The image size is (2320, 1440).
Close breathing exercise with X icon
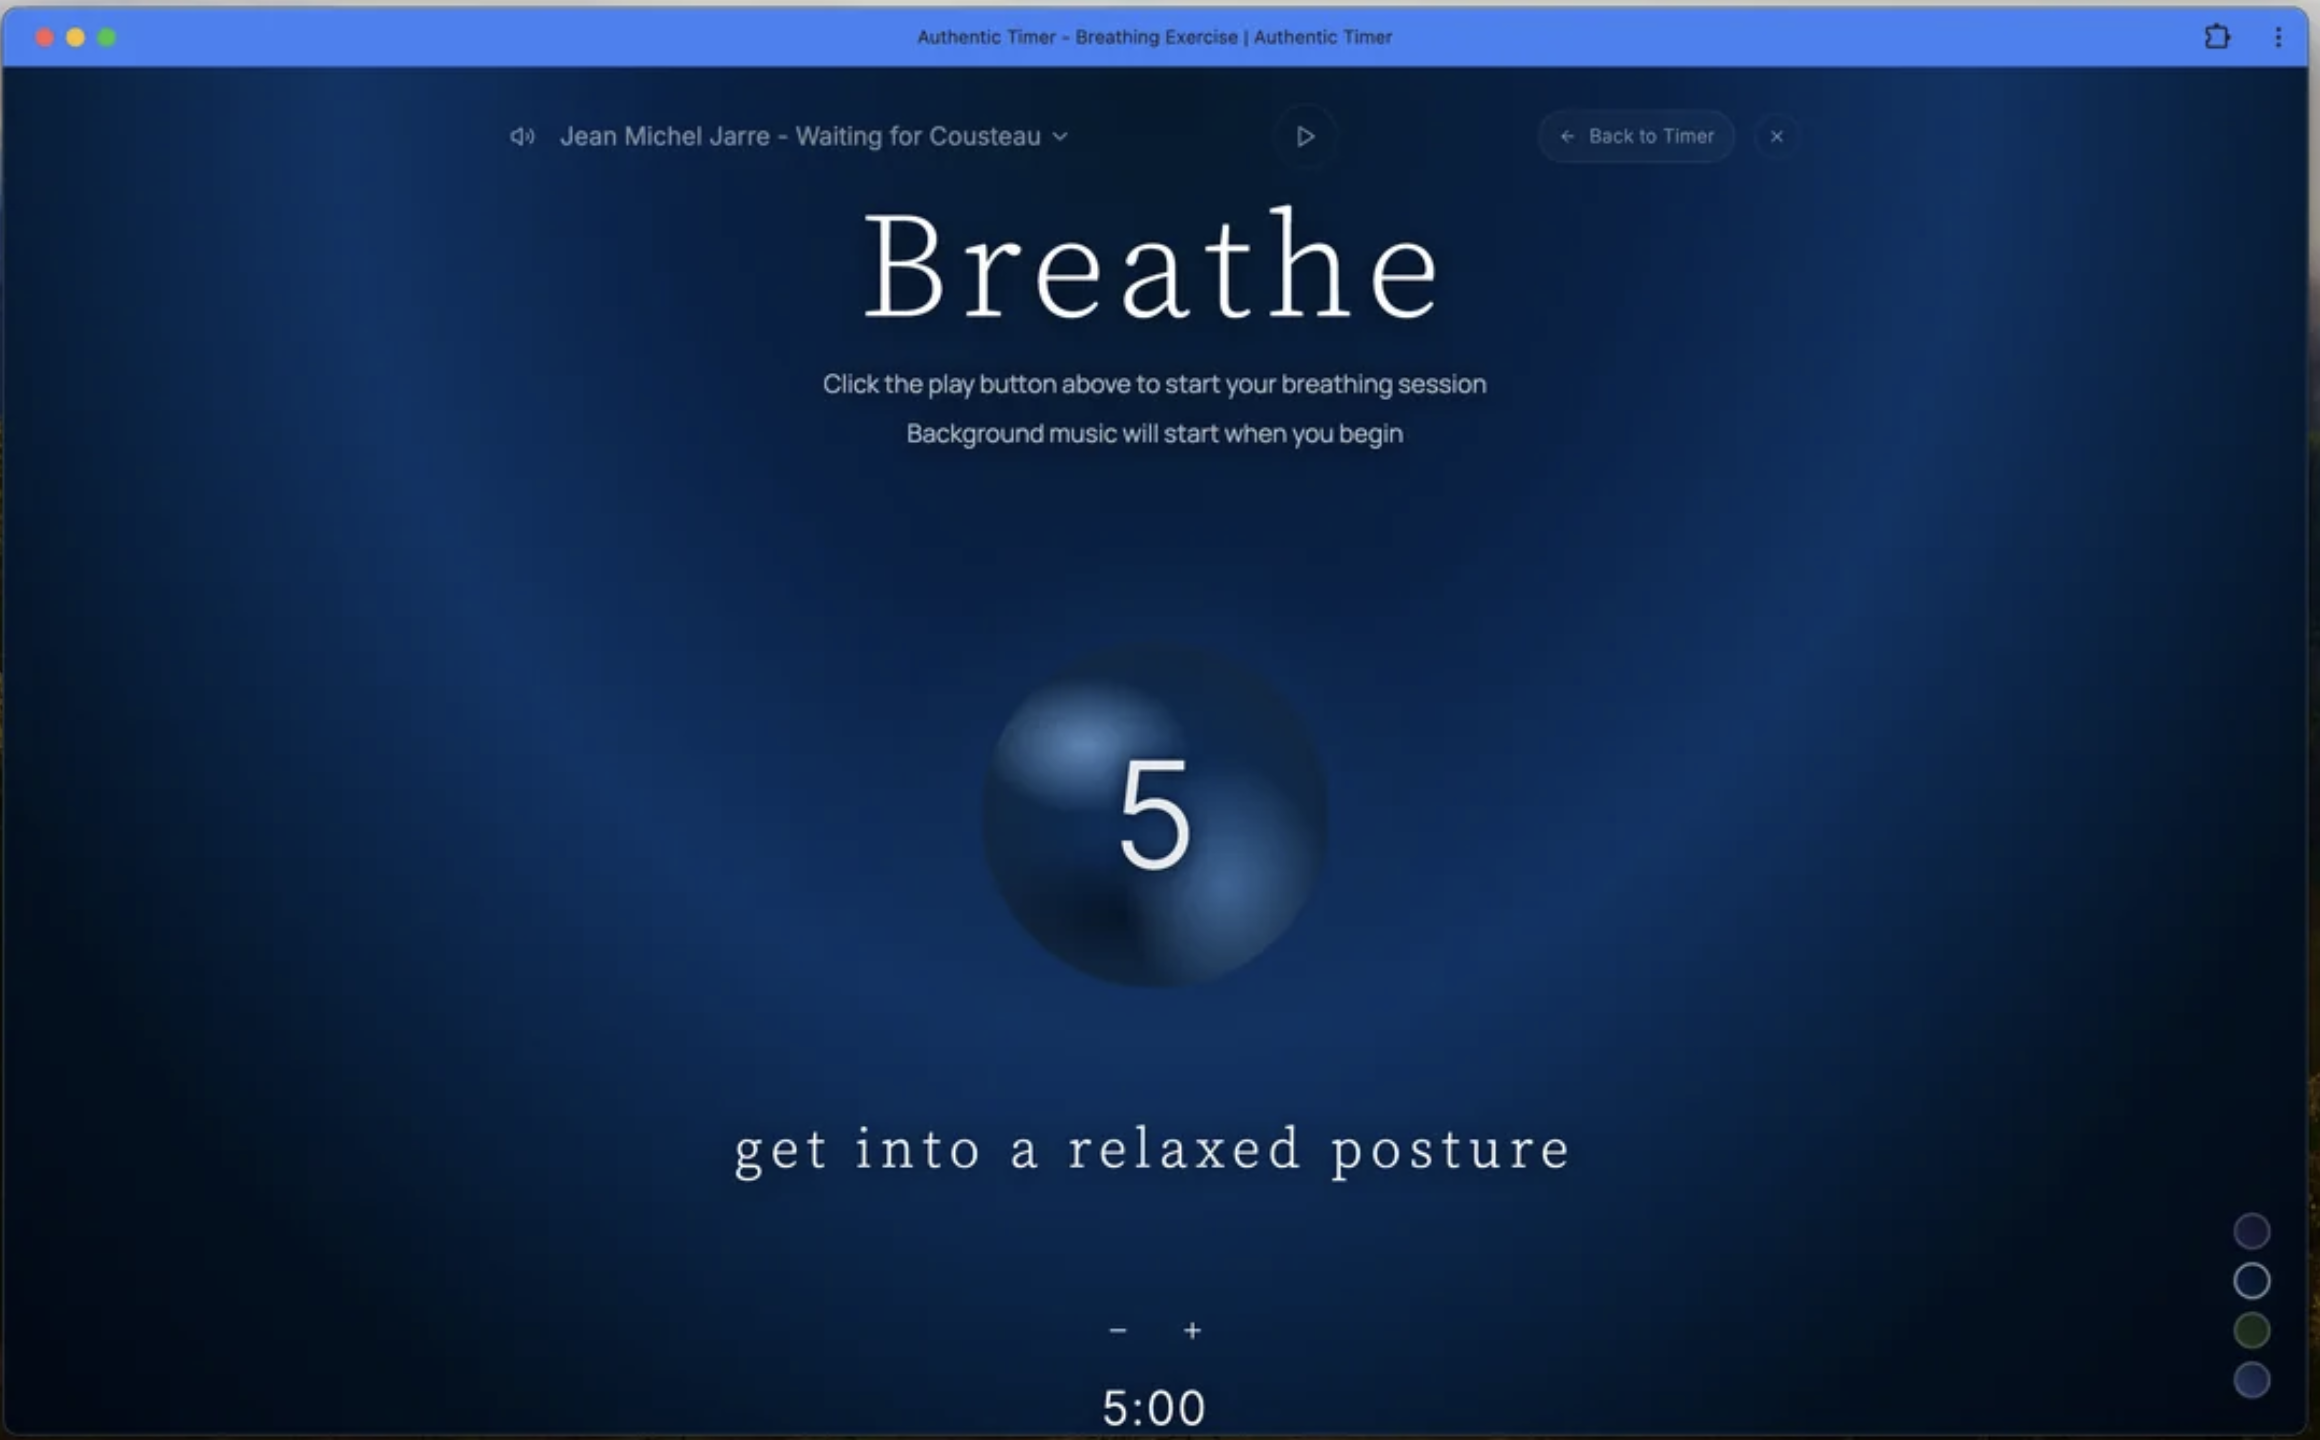[x=1776, y=137]
